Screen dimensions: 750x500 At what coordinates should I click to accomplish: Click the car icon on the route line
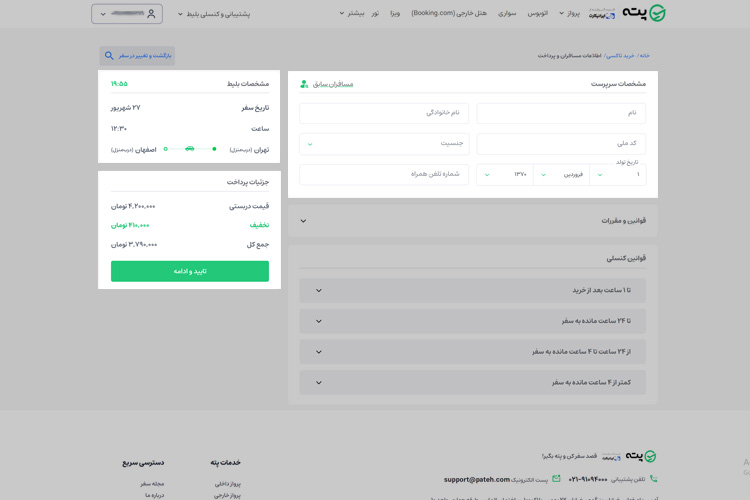click(189, 149)
